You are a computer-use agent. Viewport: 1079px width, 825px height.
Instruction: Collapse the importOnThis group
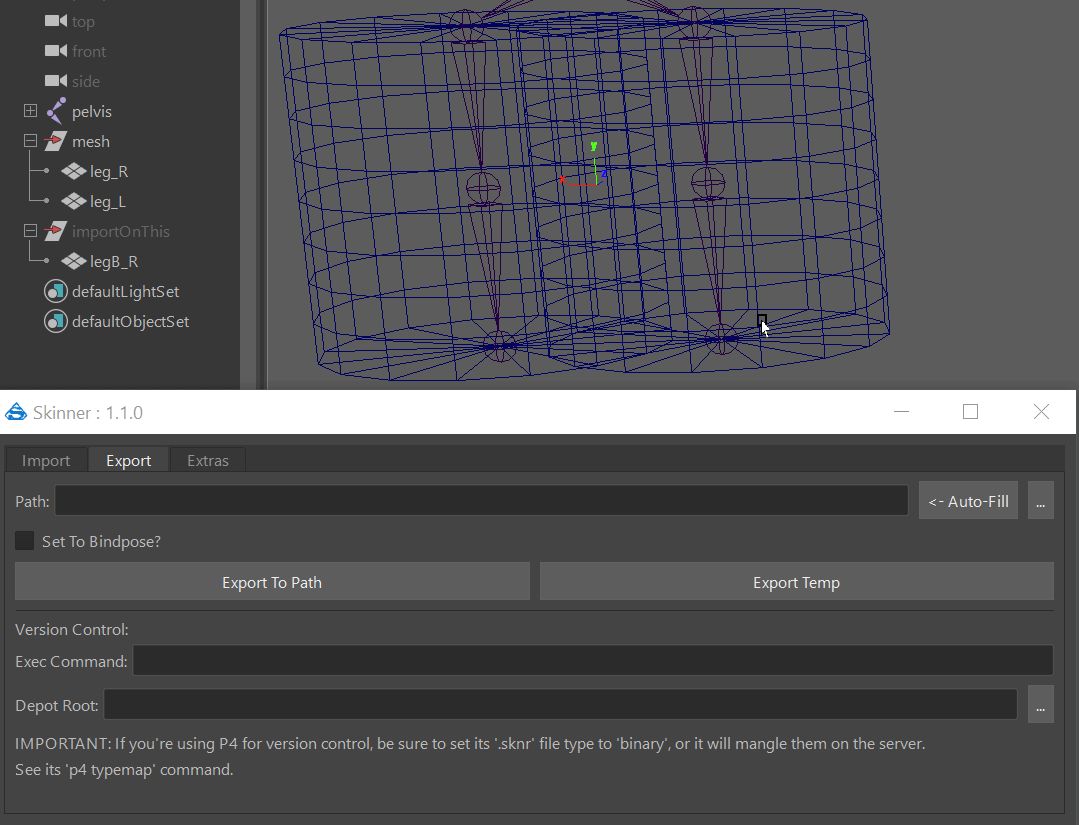click(x=30, y=231)
